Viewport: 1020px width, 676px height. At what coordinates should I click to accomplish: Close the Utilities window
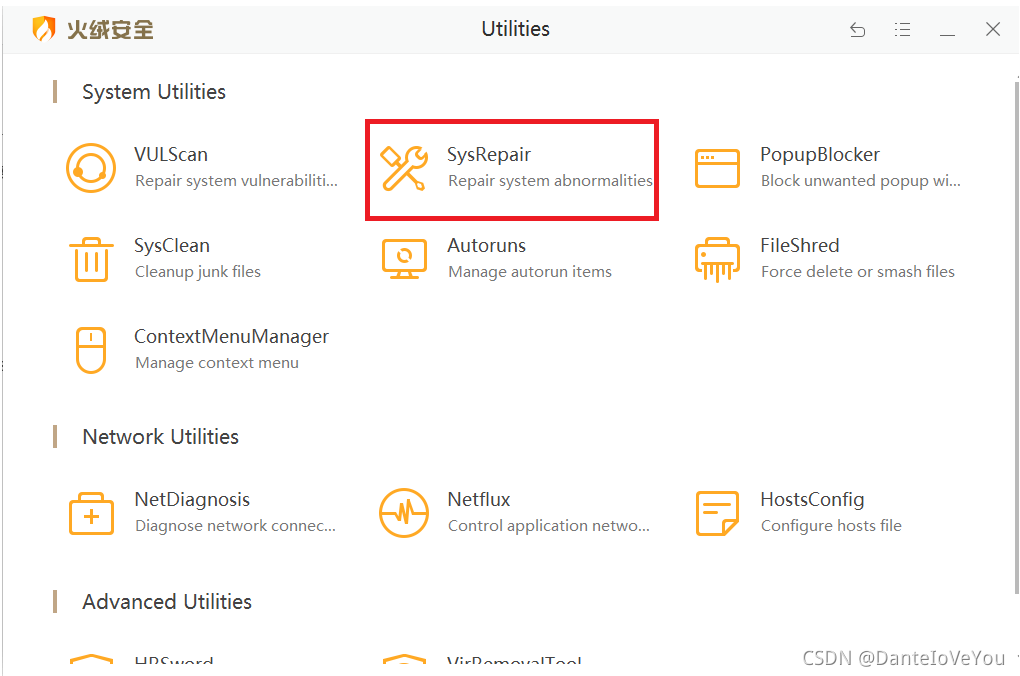coord(993,29)
